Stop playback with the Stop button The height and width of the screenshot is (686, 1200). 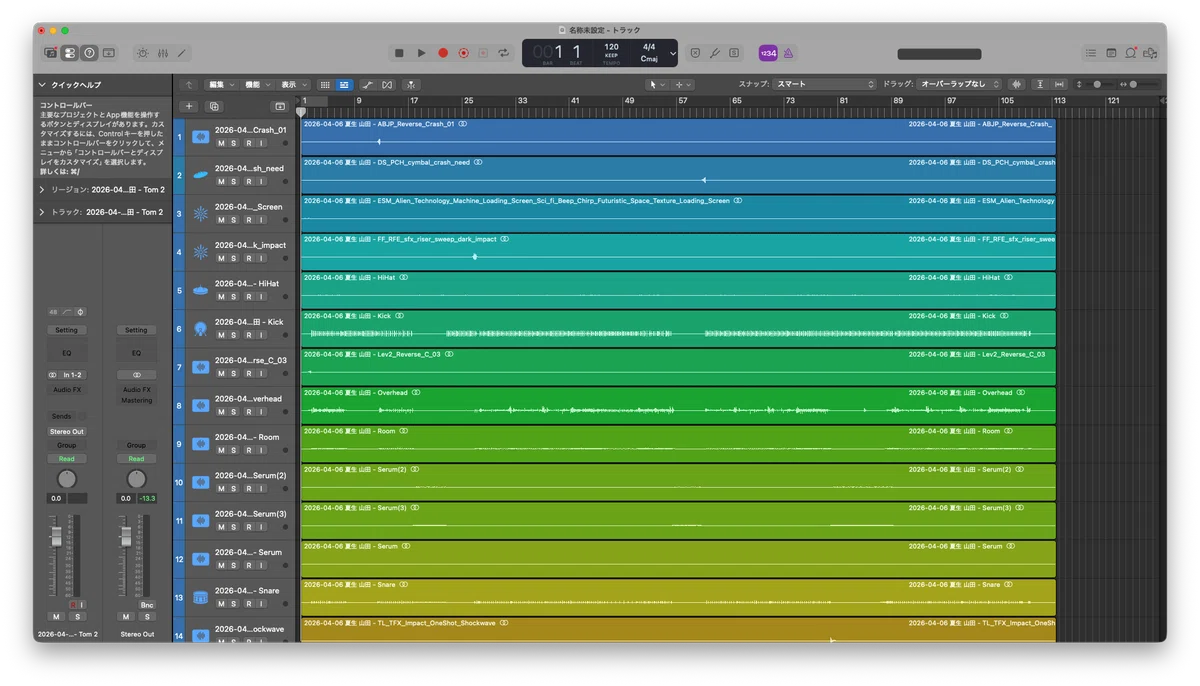pos(399,53)
